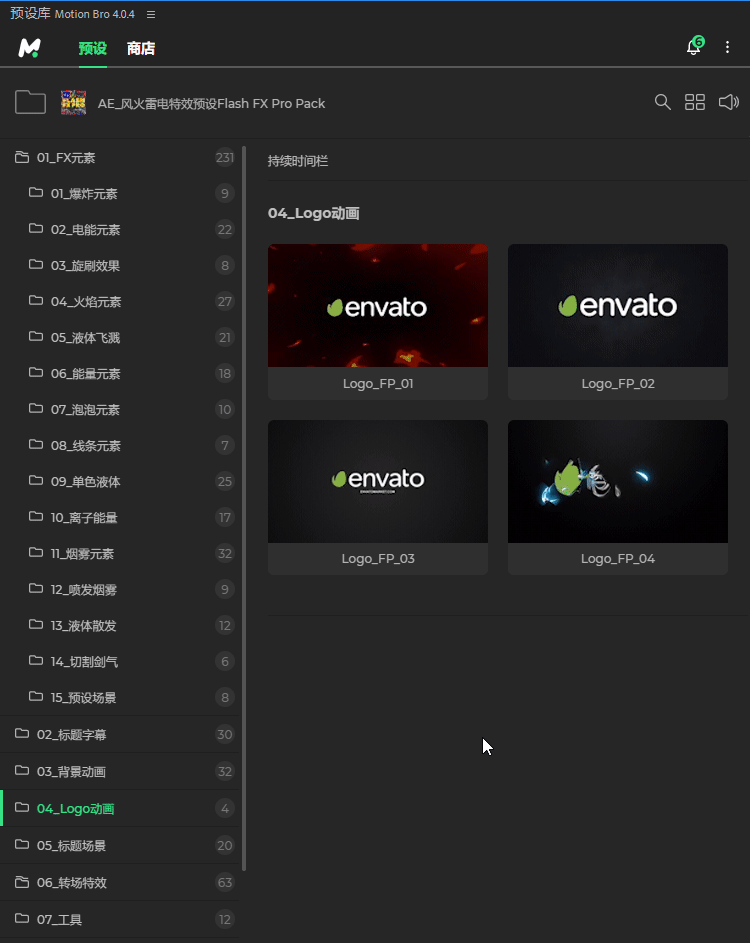The image size is (750, 943).
Task: Expand the 03_背景动画 folder
Action: coord(120,772)
